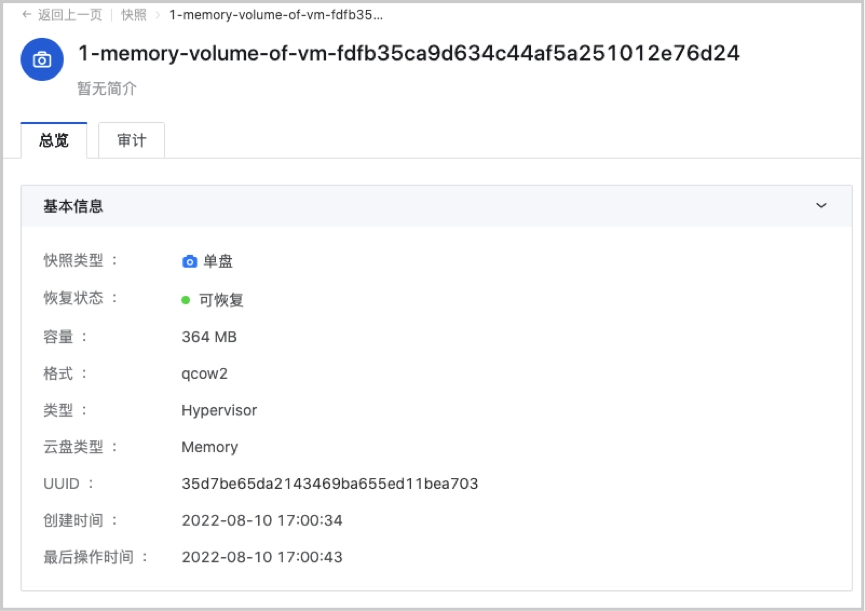Go back via 返回上一页 link

point(70,15)
